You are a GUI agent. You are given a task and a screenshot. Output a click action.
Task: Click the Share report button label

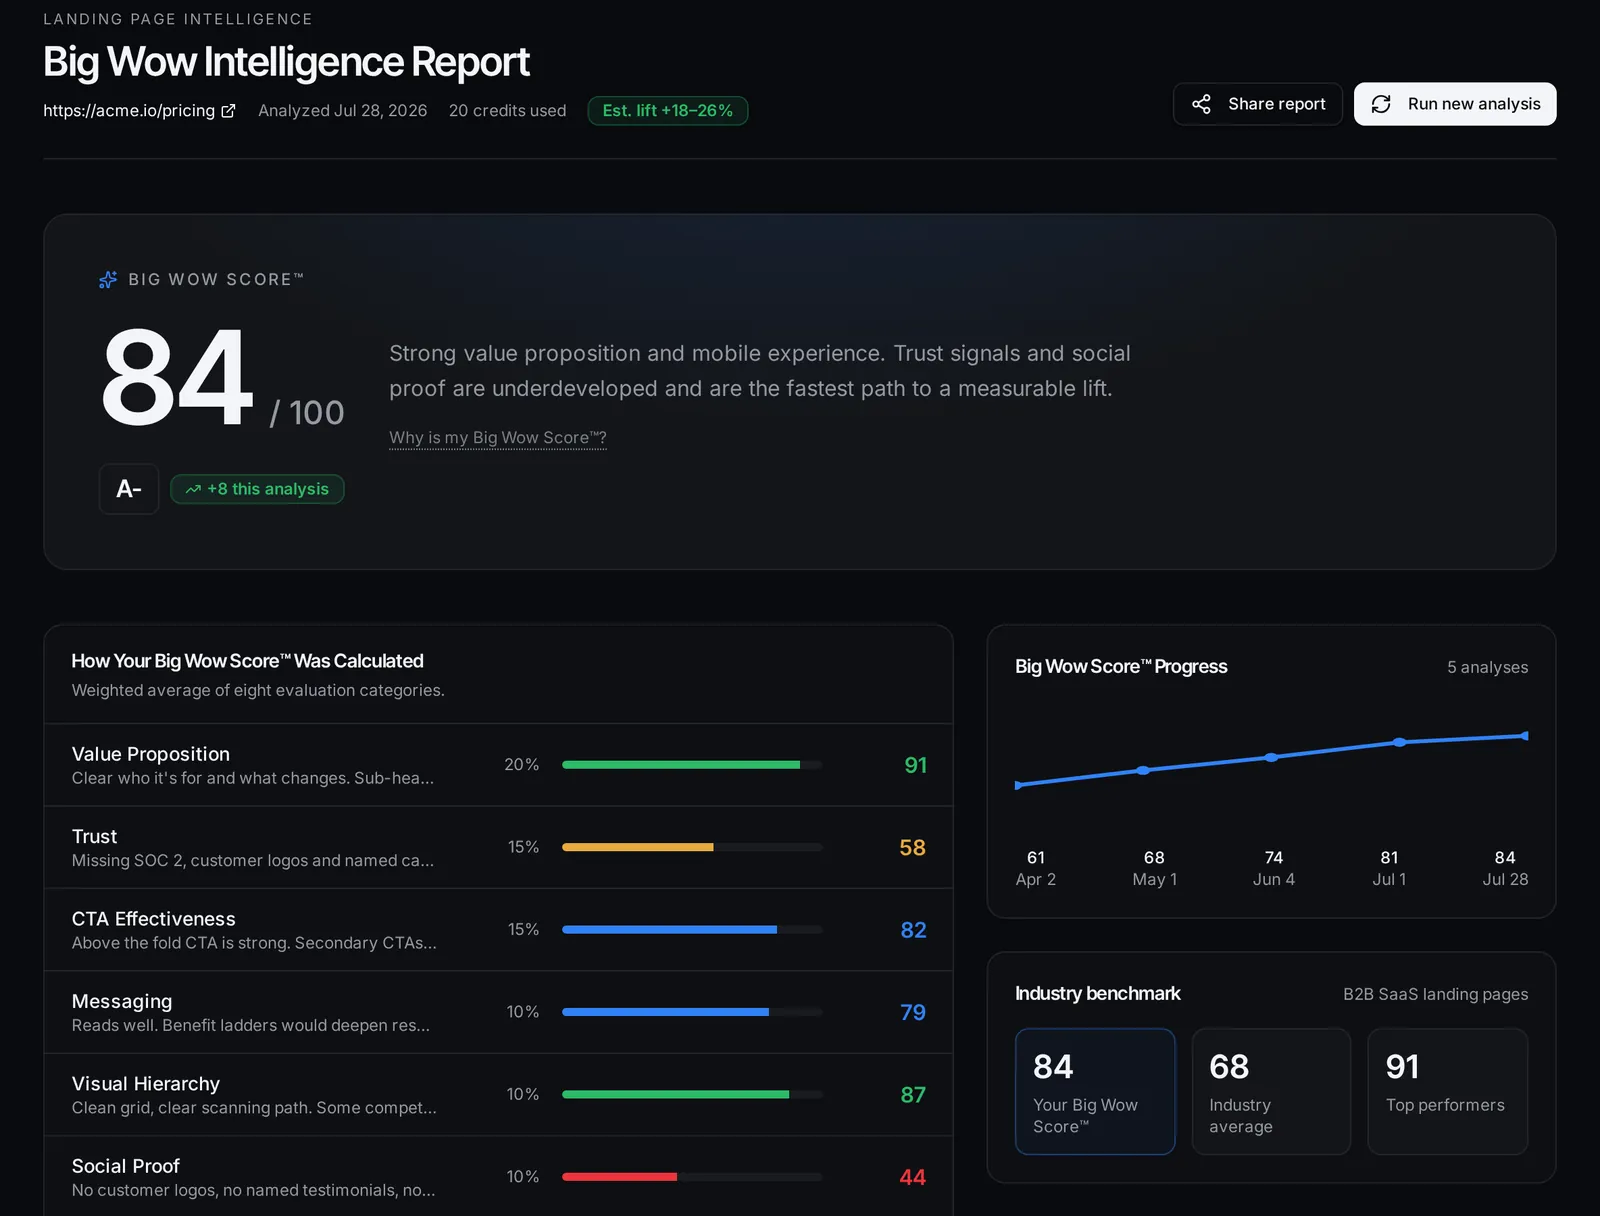click(x=1277, y=104)
